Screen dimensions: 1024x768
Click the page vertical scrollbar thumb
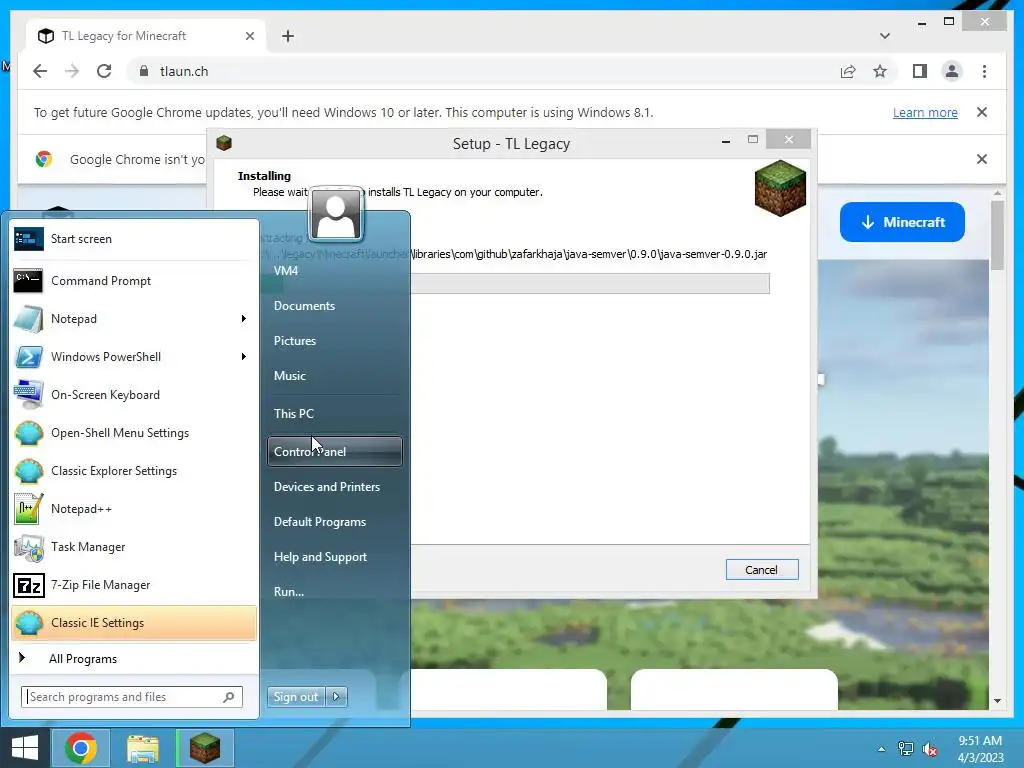click(x=997, y=235)
